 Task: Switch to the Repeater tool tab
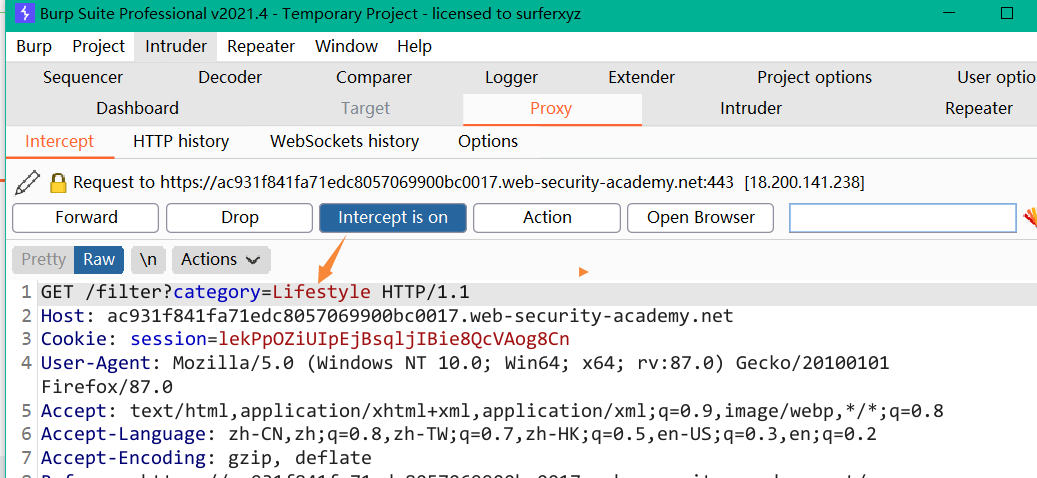[x=979, y=108]
